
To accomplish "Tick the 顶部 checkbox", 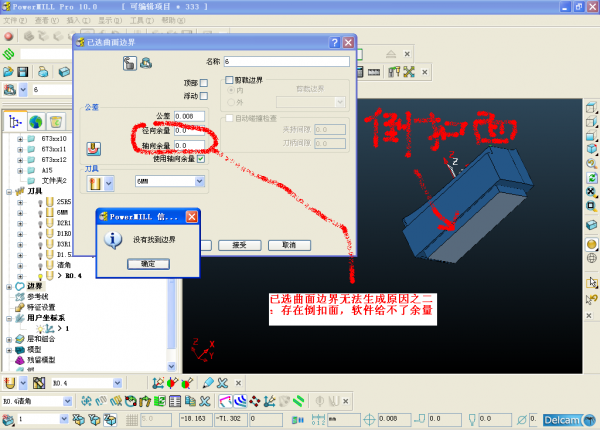I will click(204, 83).
